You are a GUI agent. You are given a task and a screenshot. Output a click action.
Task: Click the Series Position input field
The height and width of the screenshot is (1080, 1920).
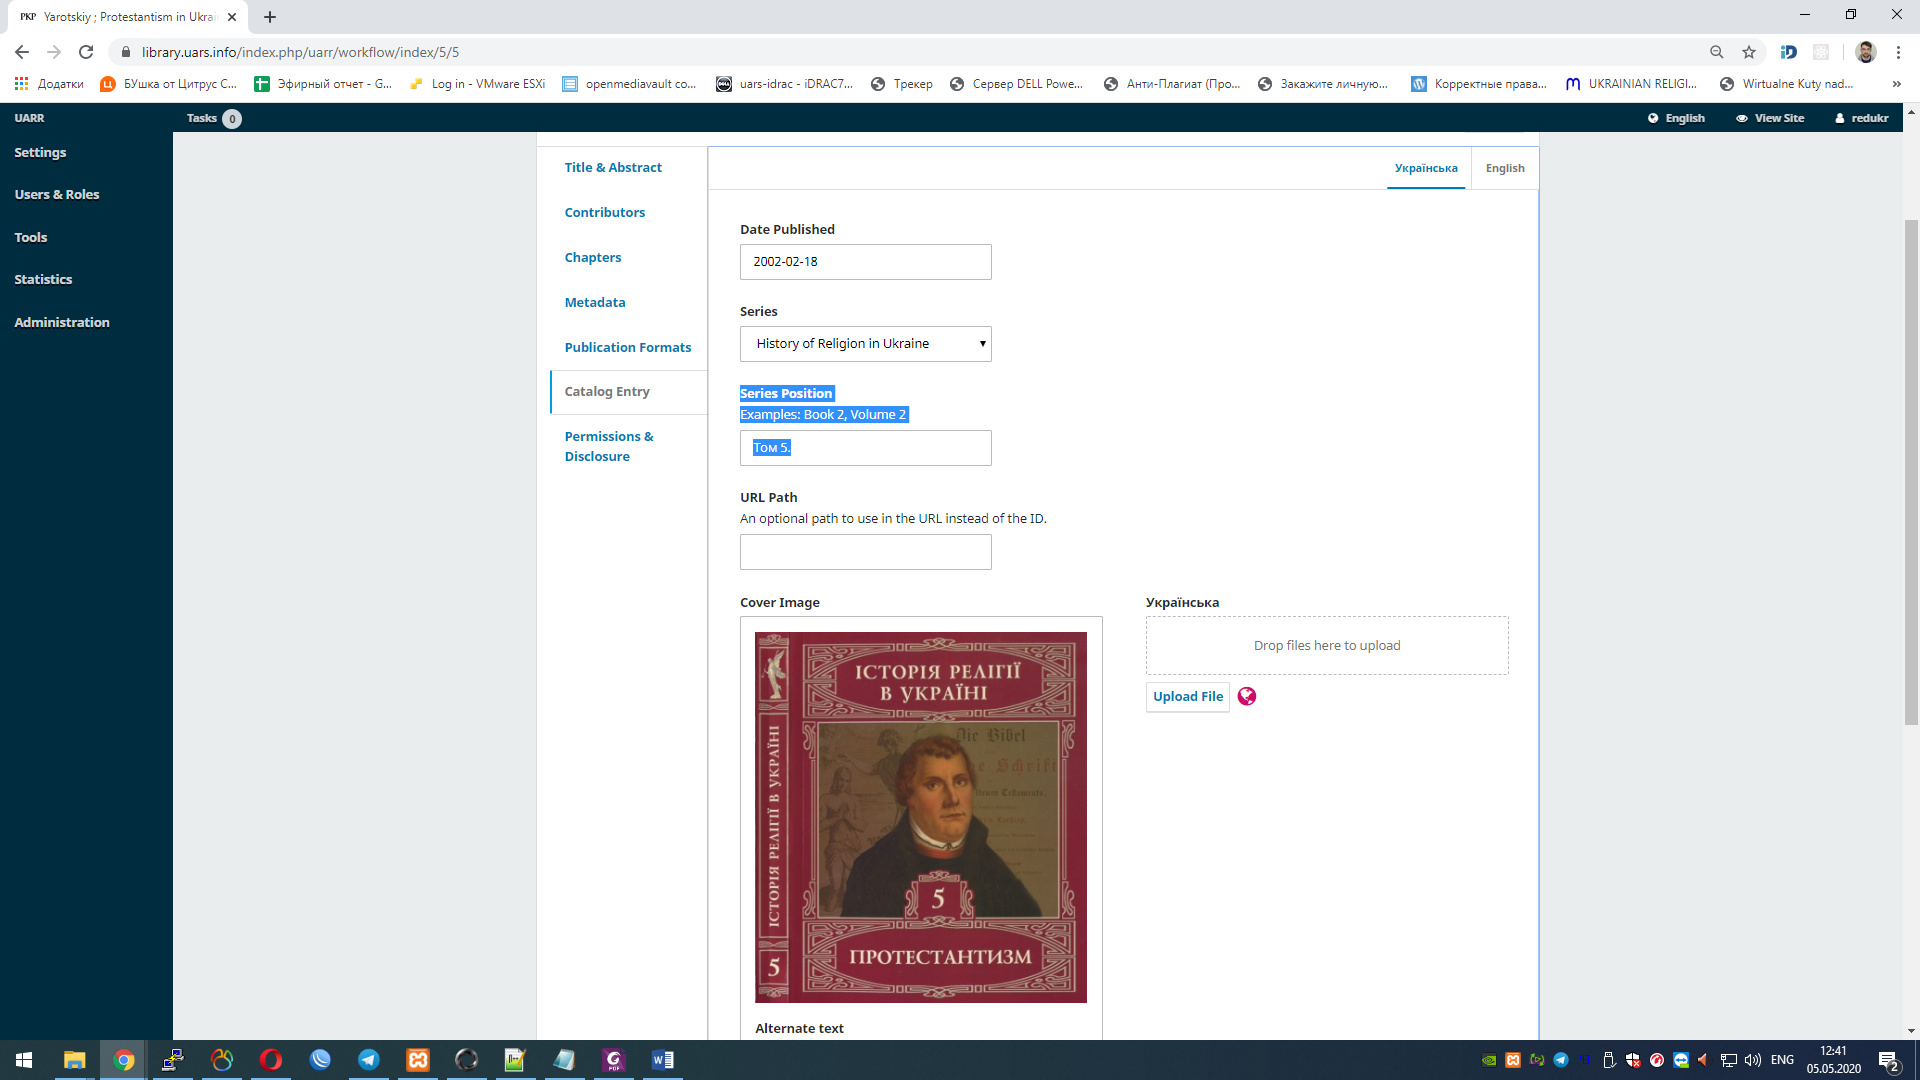(x=865, y=448)
